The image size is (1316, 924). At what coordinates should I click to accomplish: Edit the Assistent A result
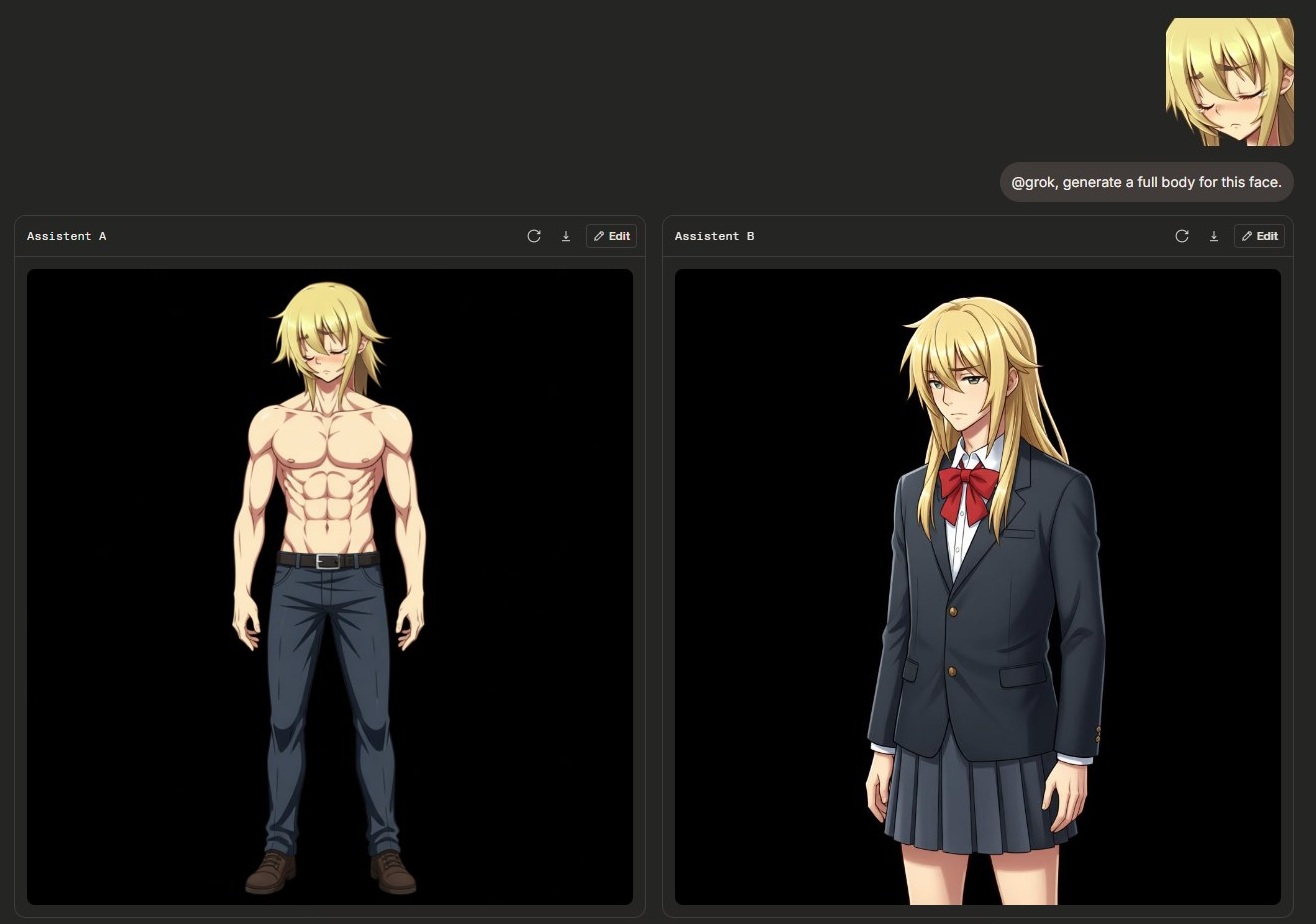tap(611, 236)
